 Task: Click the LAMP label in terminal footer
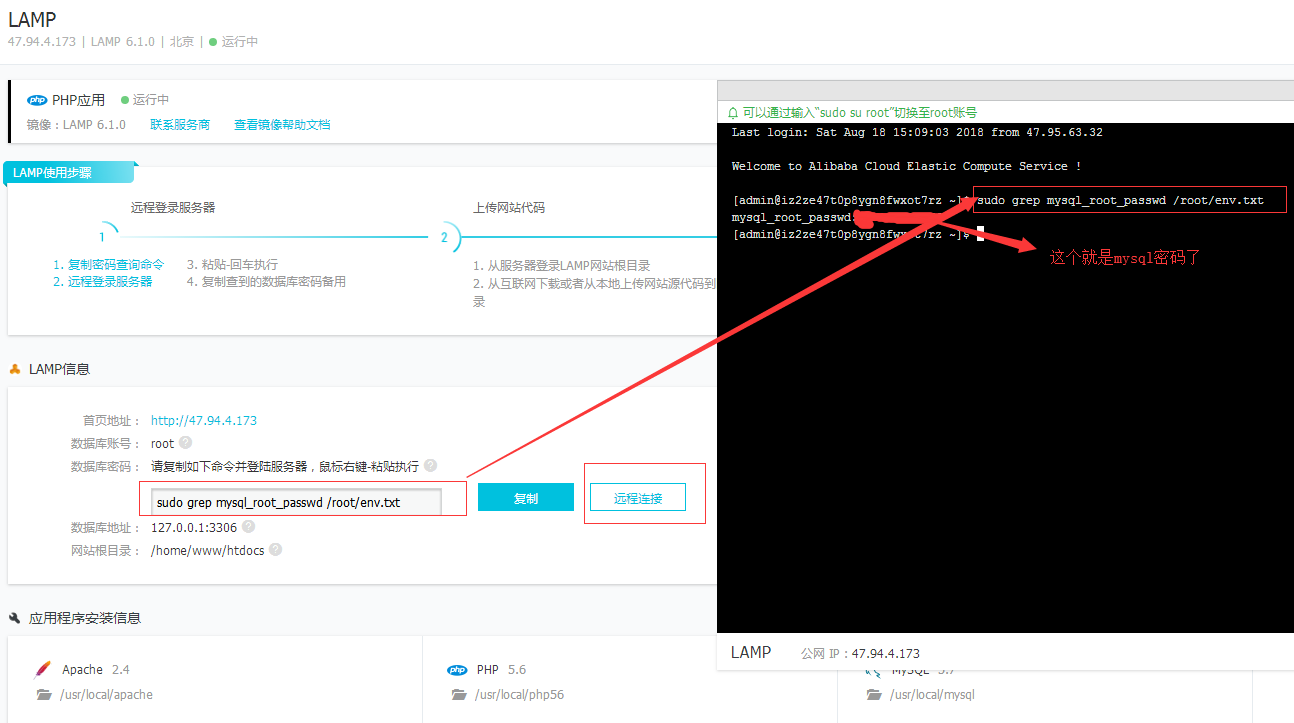tap(751, 652)
